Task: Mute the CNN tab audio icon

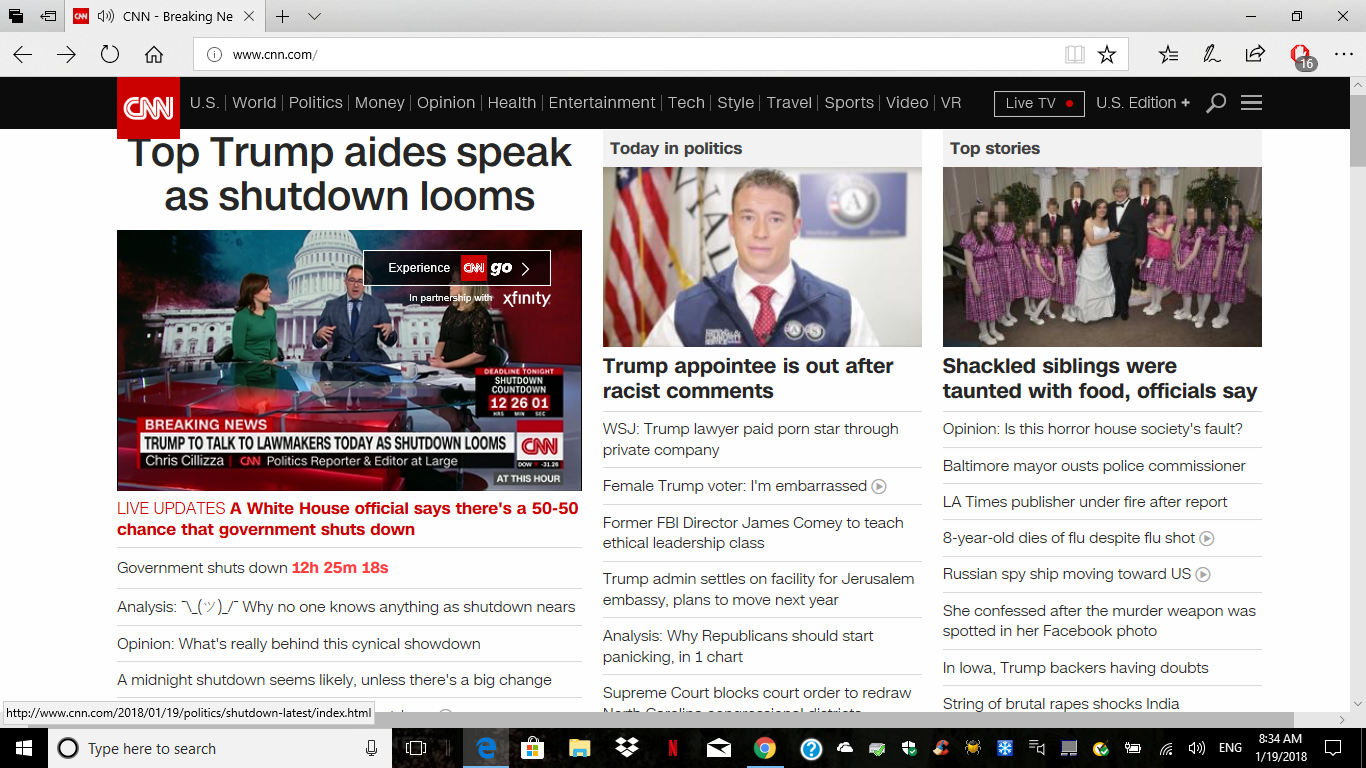Action: click(x=105, y=16)
